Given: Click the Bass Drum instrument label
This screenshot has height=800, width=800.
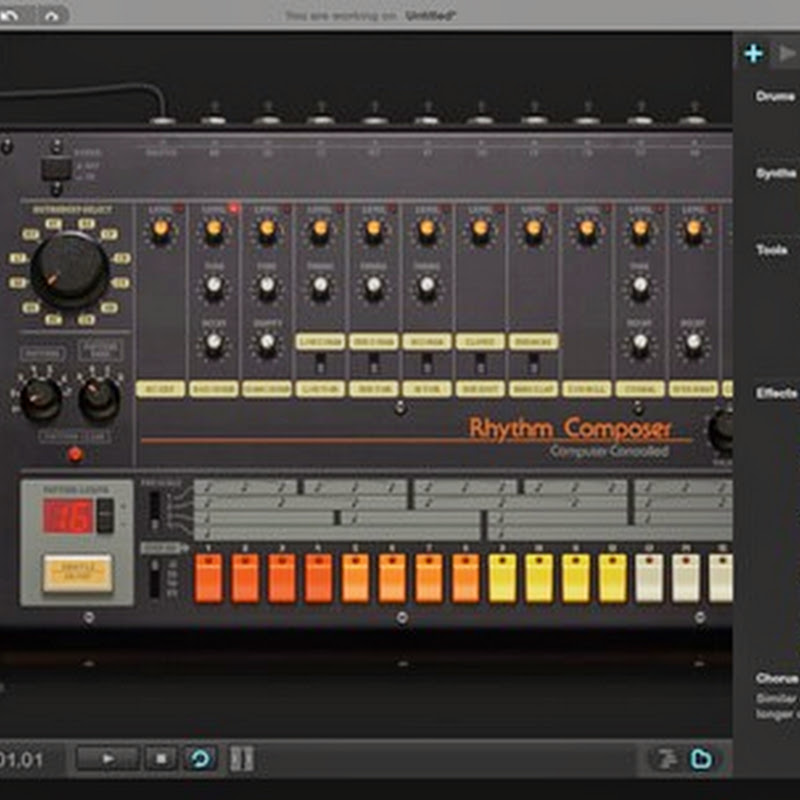Looking at the screenshot, I should [213, 388].
